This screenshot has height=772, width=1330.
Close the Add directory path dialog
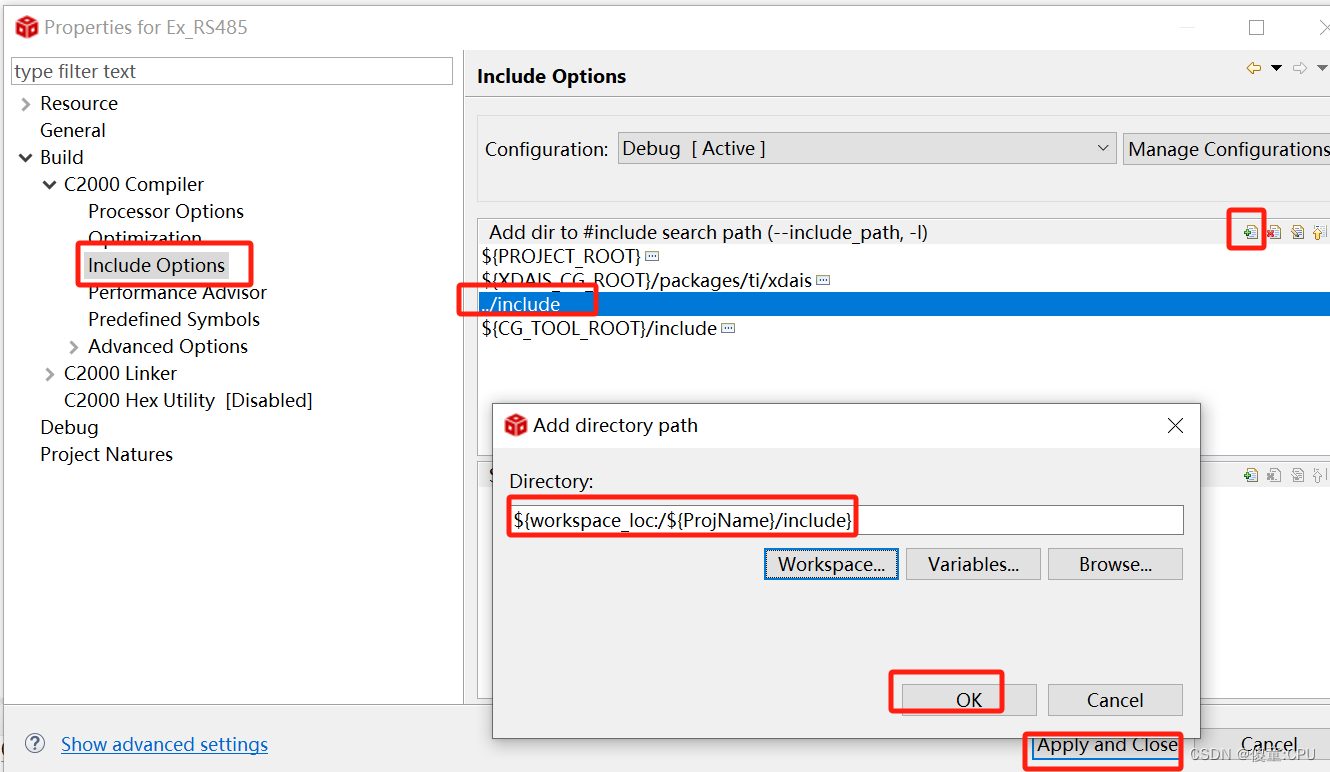click(x=1175, y=425)
